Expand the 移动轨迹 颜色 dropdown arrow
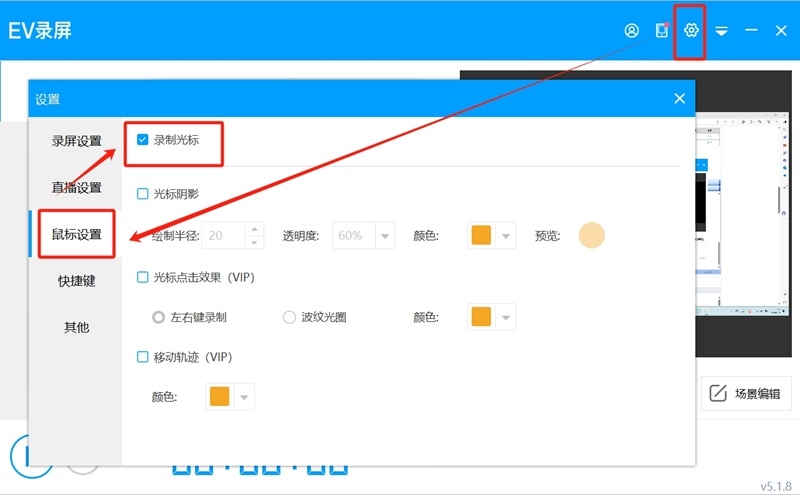The width and height of the screenshot is (800, 495). click(x=244, y=397)
